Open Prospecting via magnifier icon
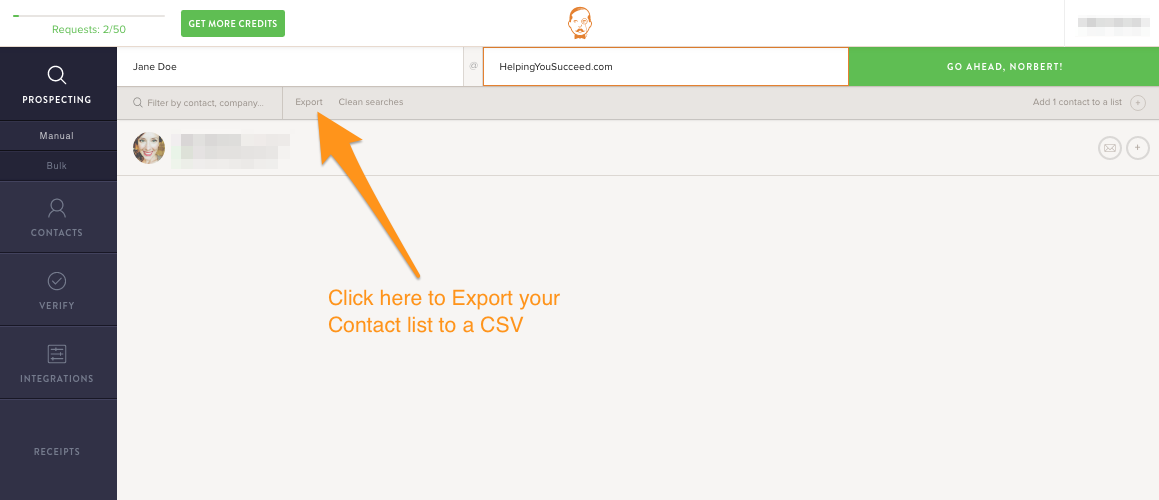 (x=57, y=75)
